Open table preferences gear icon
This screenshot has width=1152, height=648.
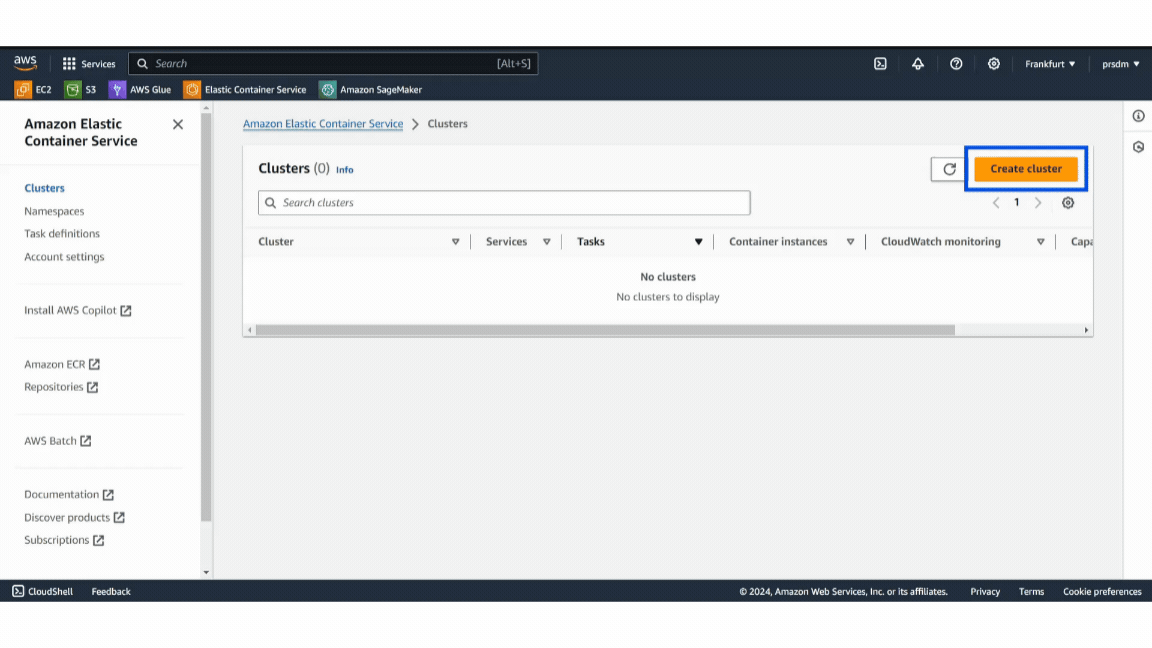click(1068, 203)
